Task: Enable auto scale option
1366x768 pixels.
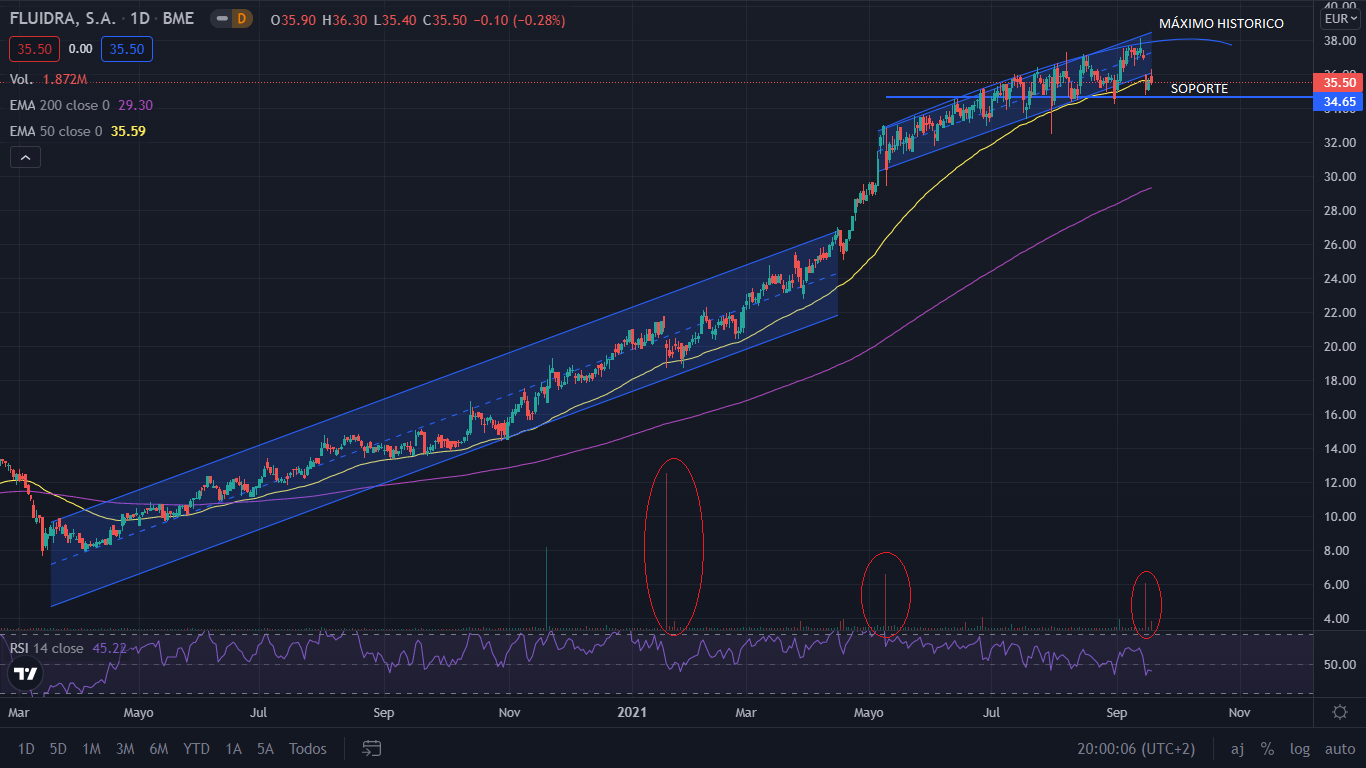Action: tap(1338, 748)
